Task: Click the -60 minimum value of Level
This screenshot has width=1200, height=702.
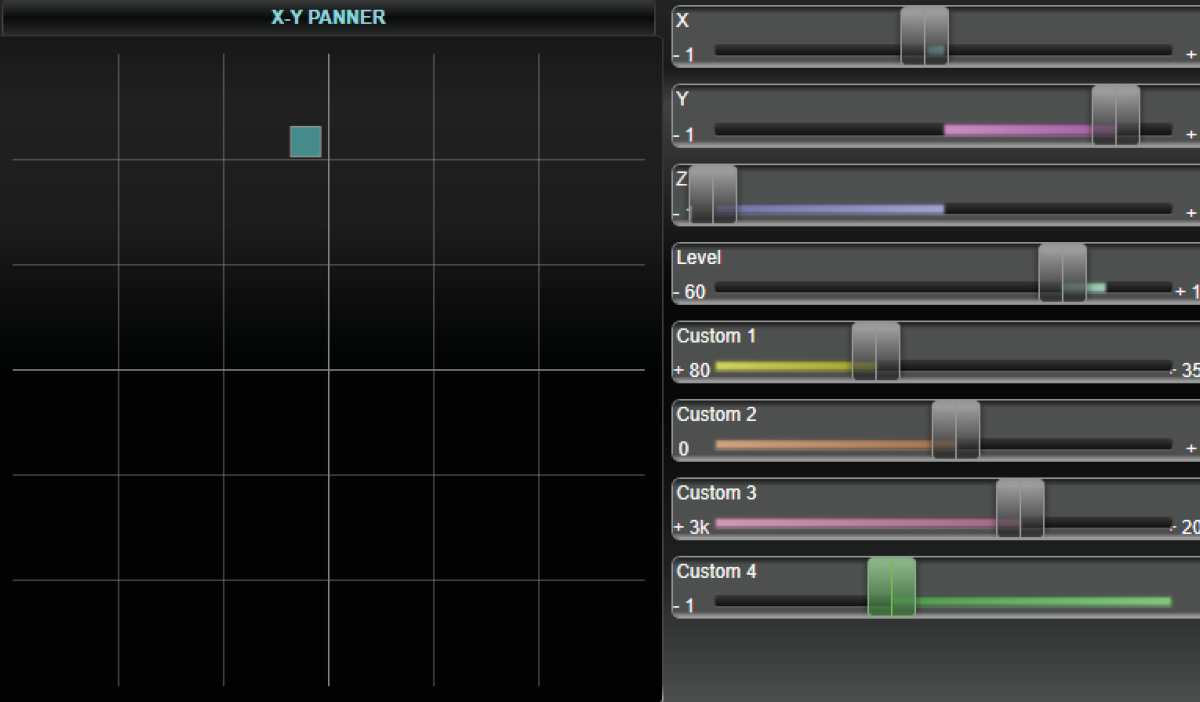Action: tap(690, 292)
